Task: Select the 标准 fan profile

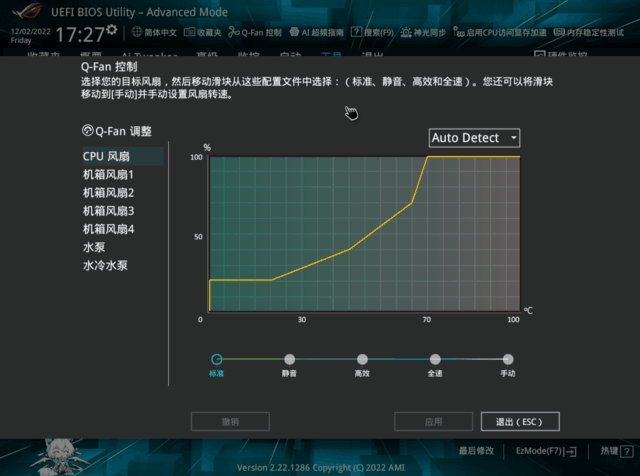Action: pyautogui.click(x=216, y=359)
